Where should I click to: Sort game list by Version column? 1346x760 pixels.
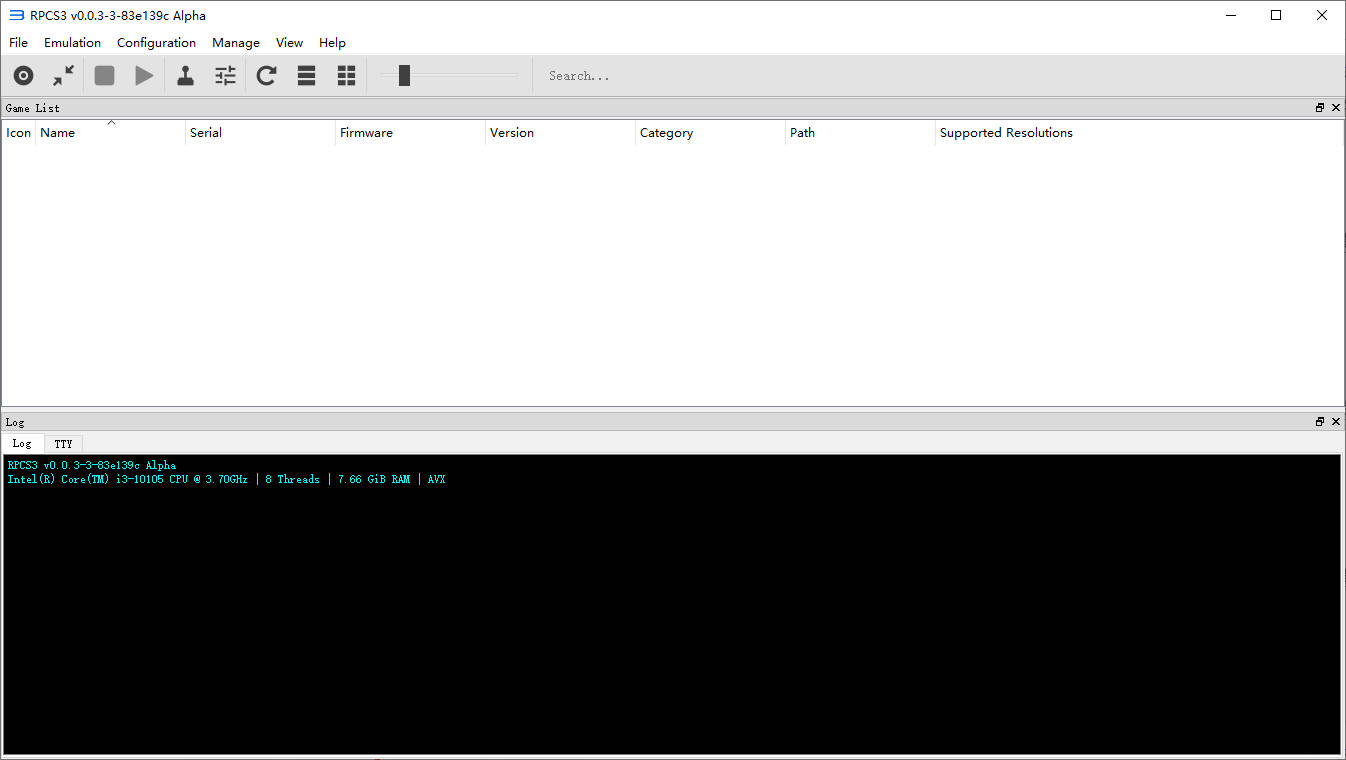tap(560, 132)
